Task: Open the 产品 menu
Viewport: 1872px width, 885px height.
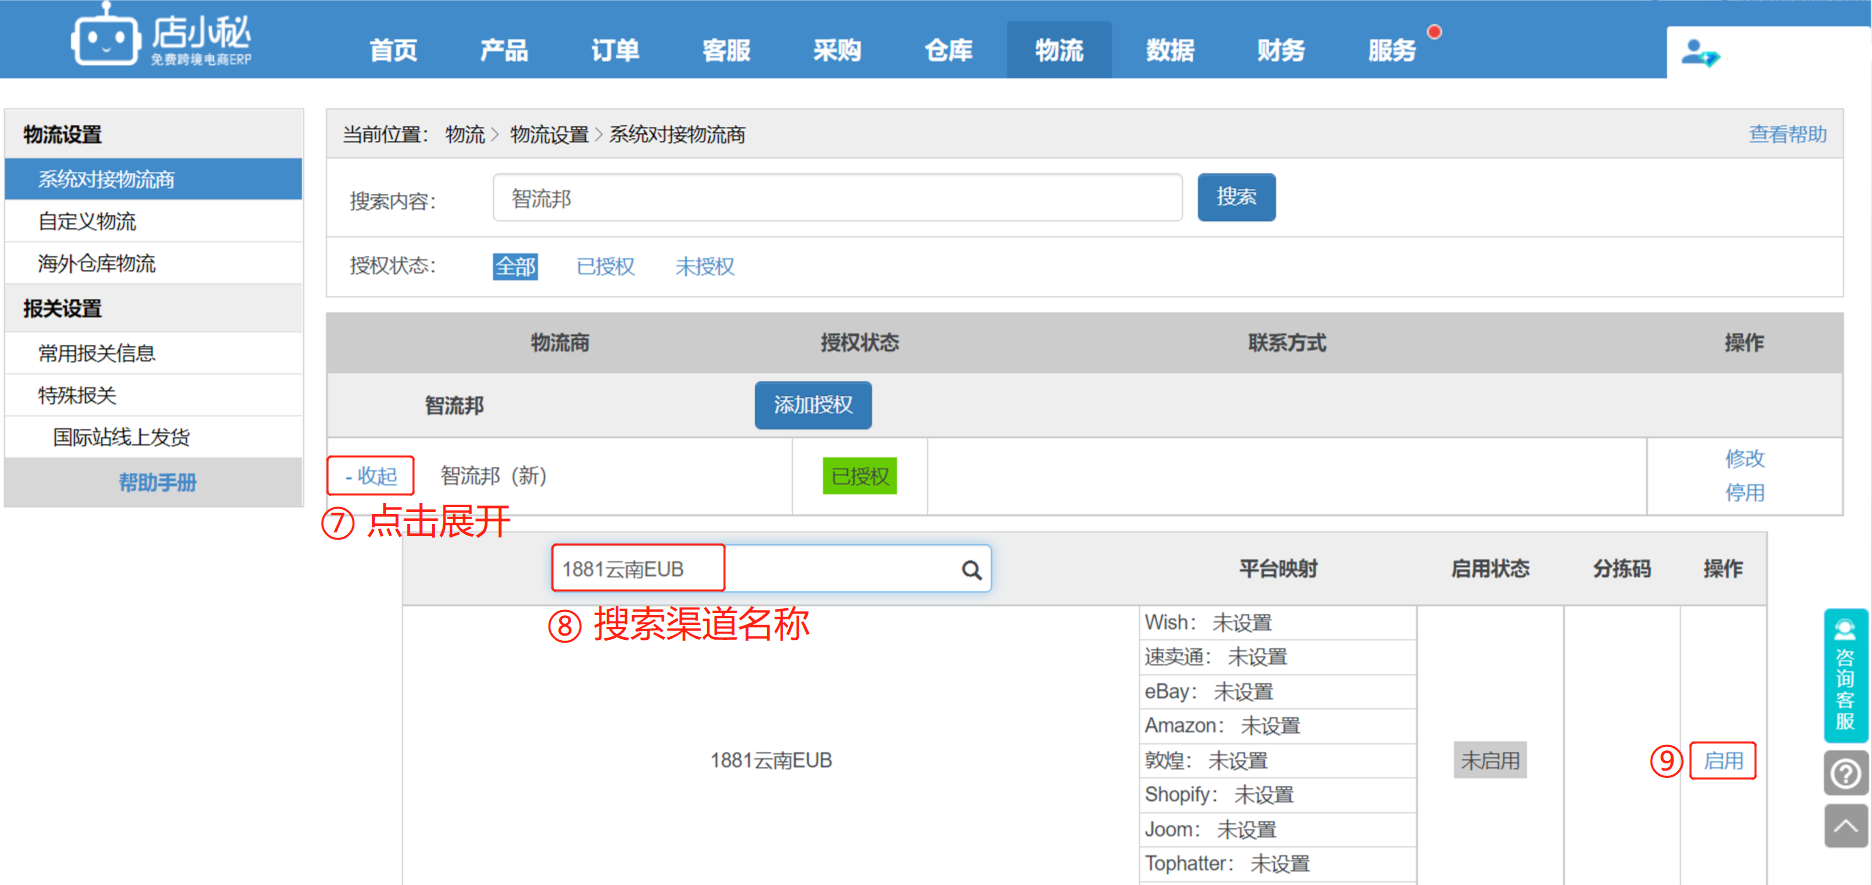Action: click(504, 50)
